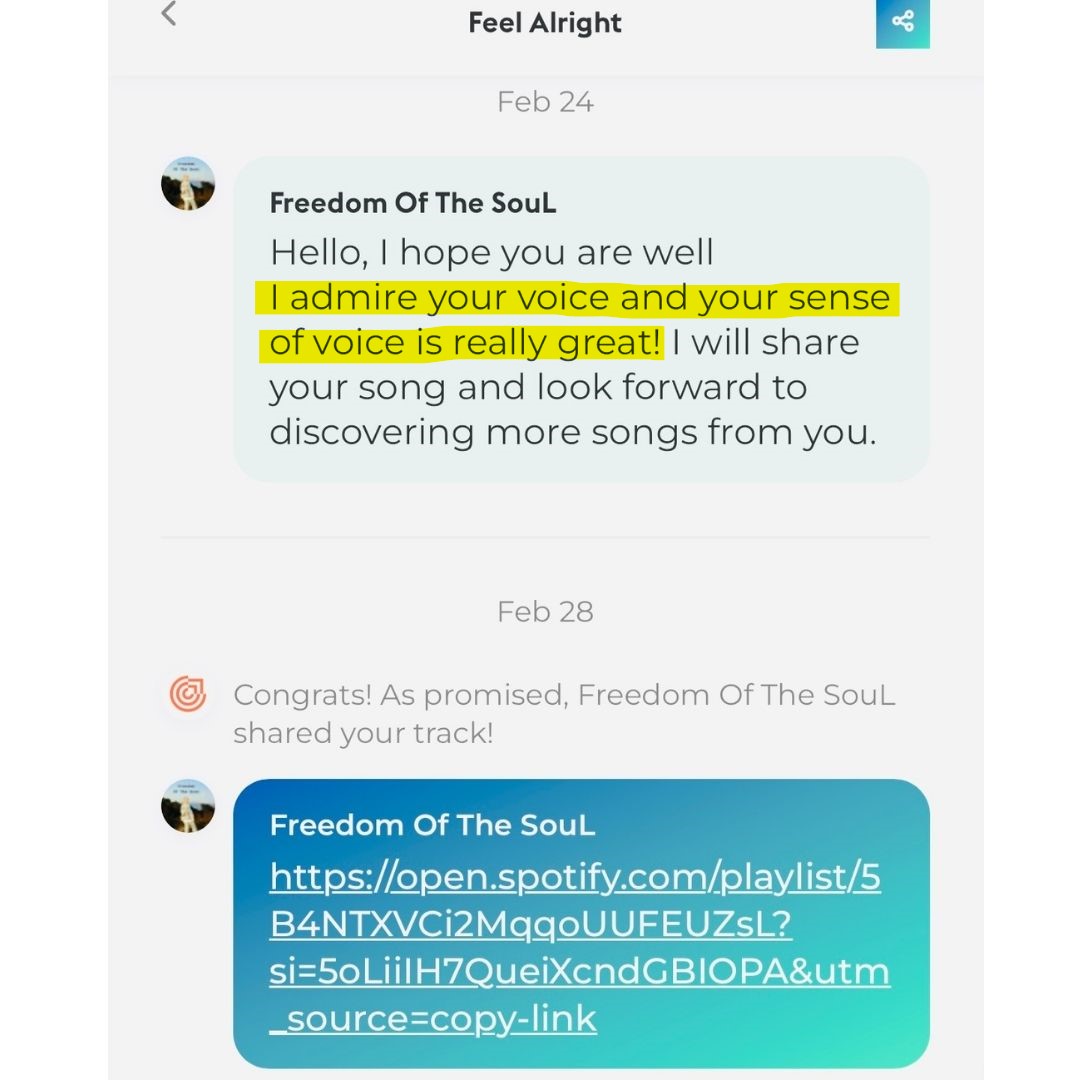The width and height of the screenshot is (1080, 1080).
Task: Click 'utm_source=copy-link' portion of the URL
Action: 579,994
